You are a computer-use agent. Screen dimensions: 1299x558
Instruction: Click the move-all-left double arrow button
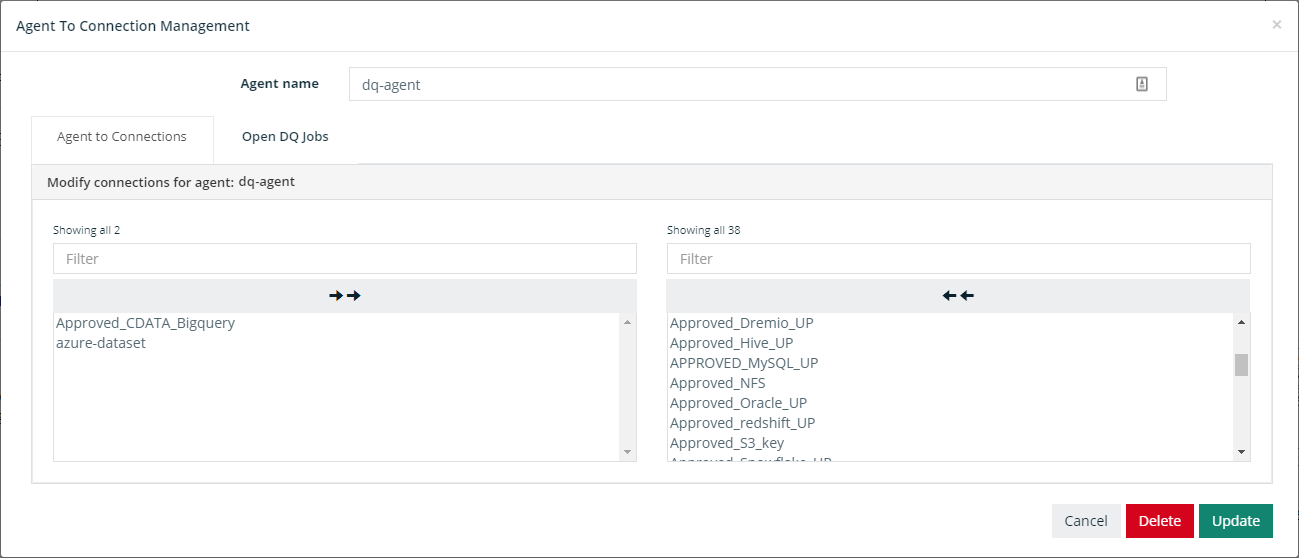pyautogui.click(x=958, y=296)
